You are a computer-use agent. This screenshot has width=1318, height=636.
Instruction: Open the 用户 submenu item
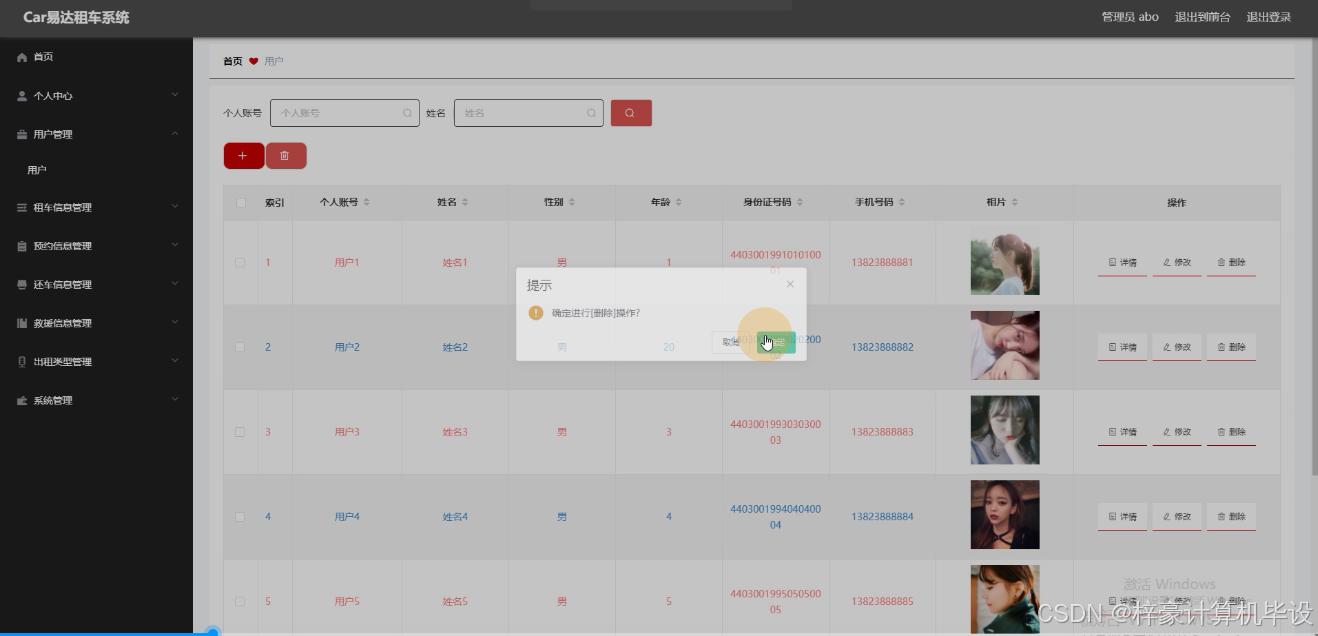coord(37,169)
